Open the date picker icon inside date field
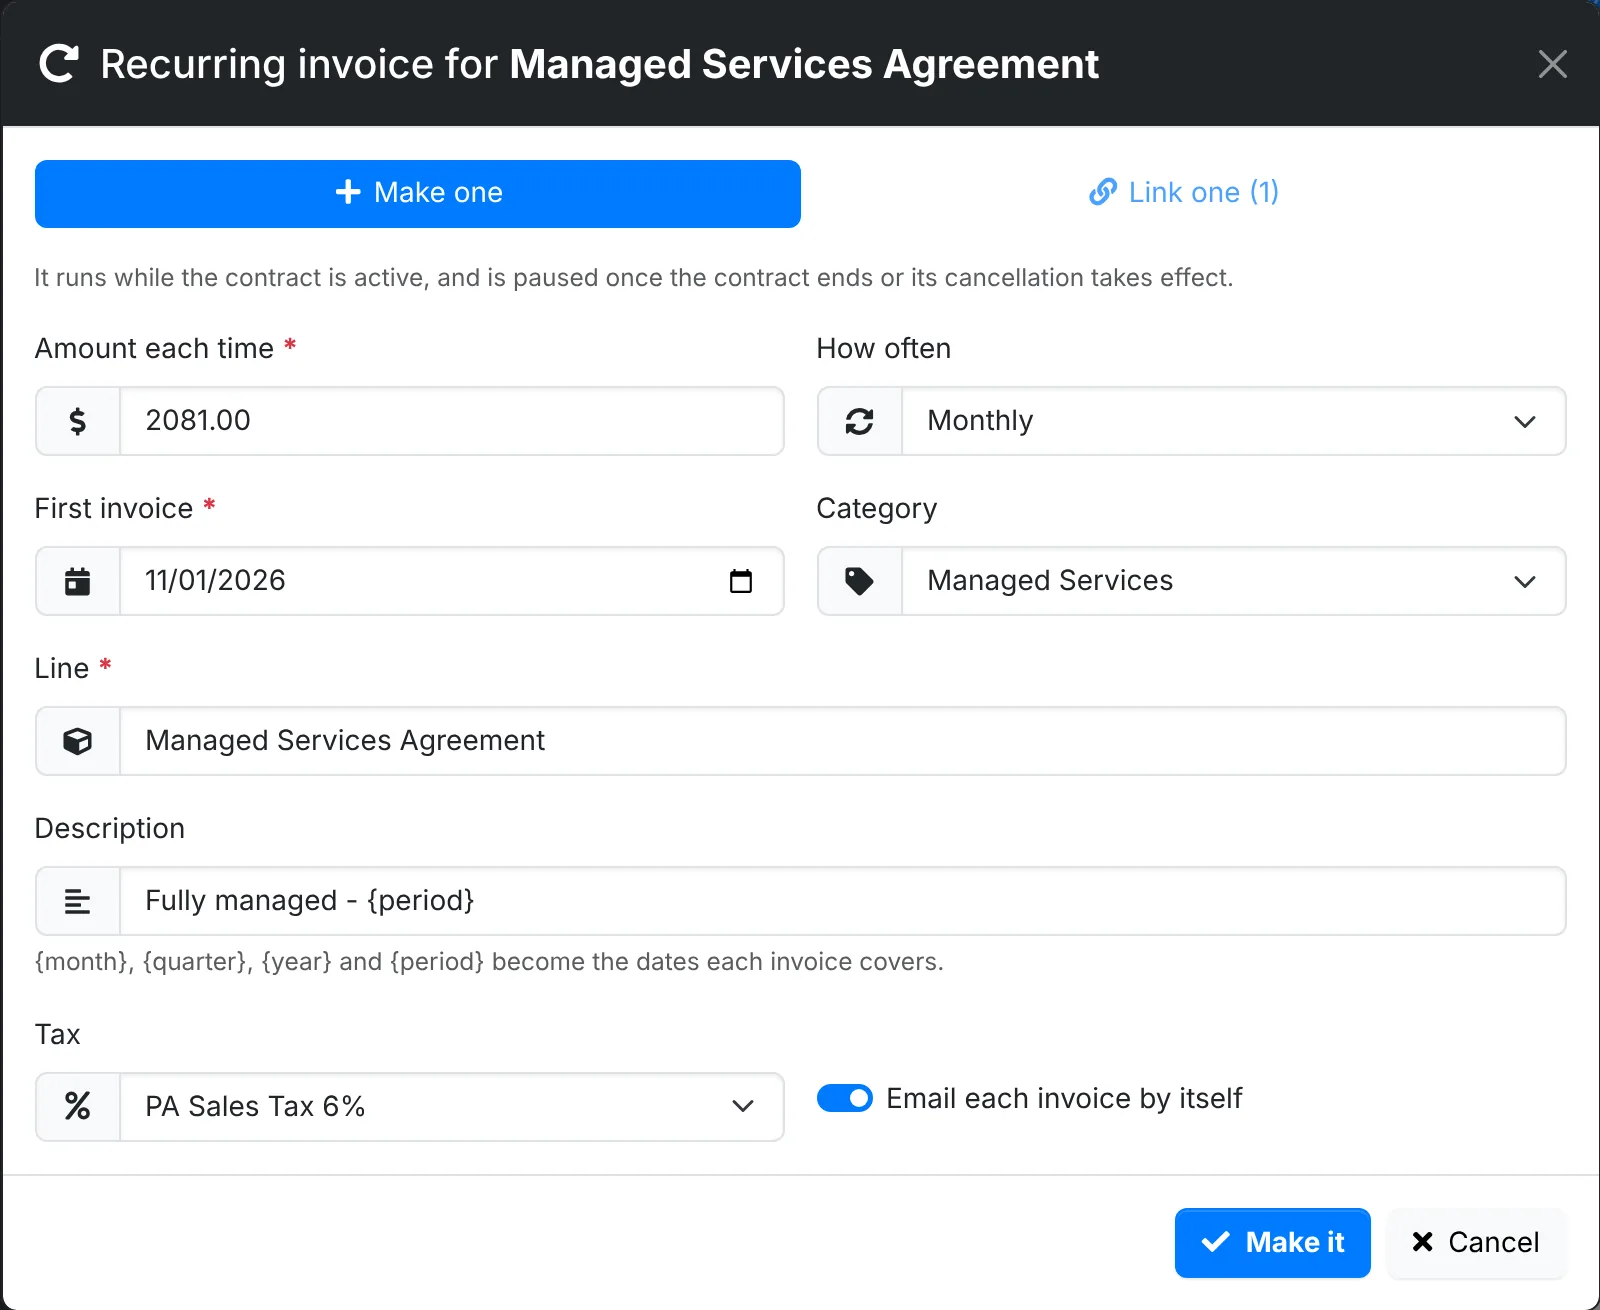The height and width of the screenshot is (1310, 1600). (741, 581)
